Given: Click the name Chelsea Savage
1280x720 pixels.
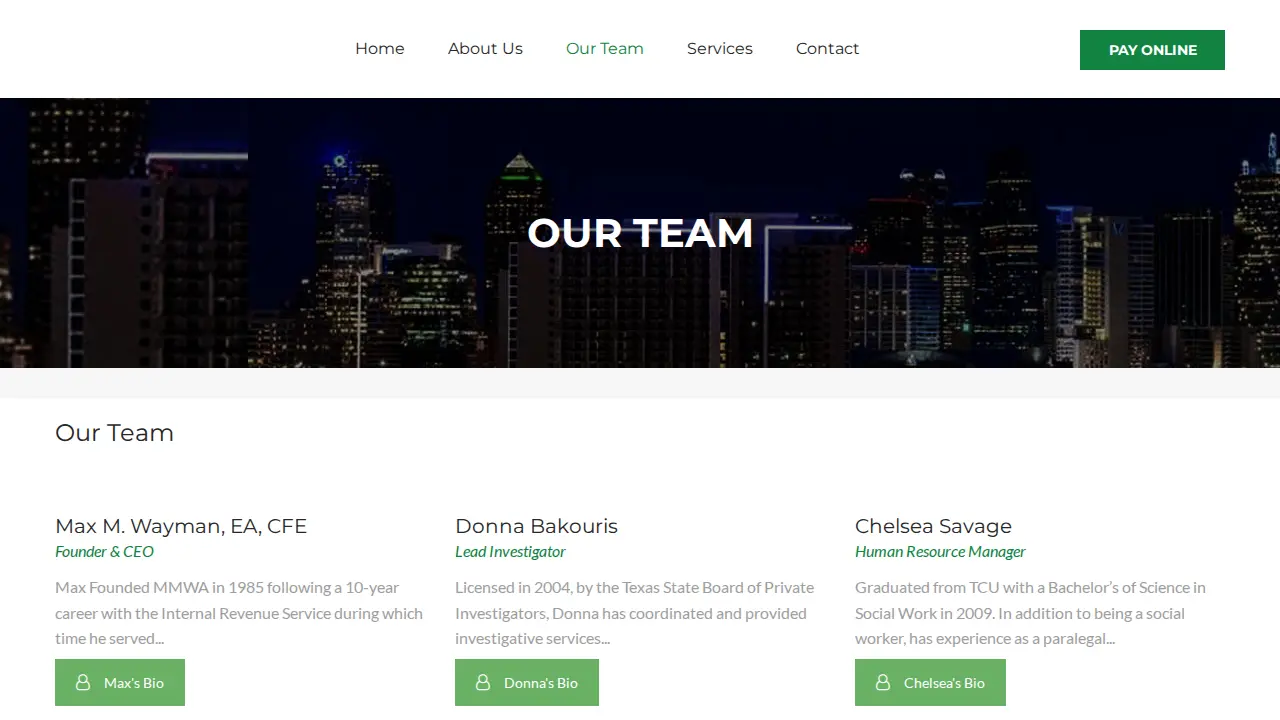Looking at the screenshot, I should click(x=933, y=526).
